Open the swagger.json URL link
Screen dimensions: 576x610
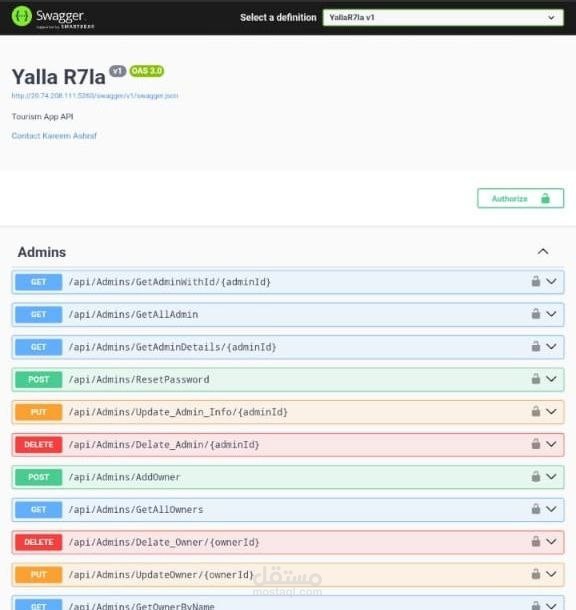click(95, 96)
